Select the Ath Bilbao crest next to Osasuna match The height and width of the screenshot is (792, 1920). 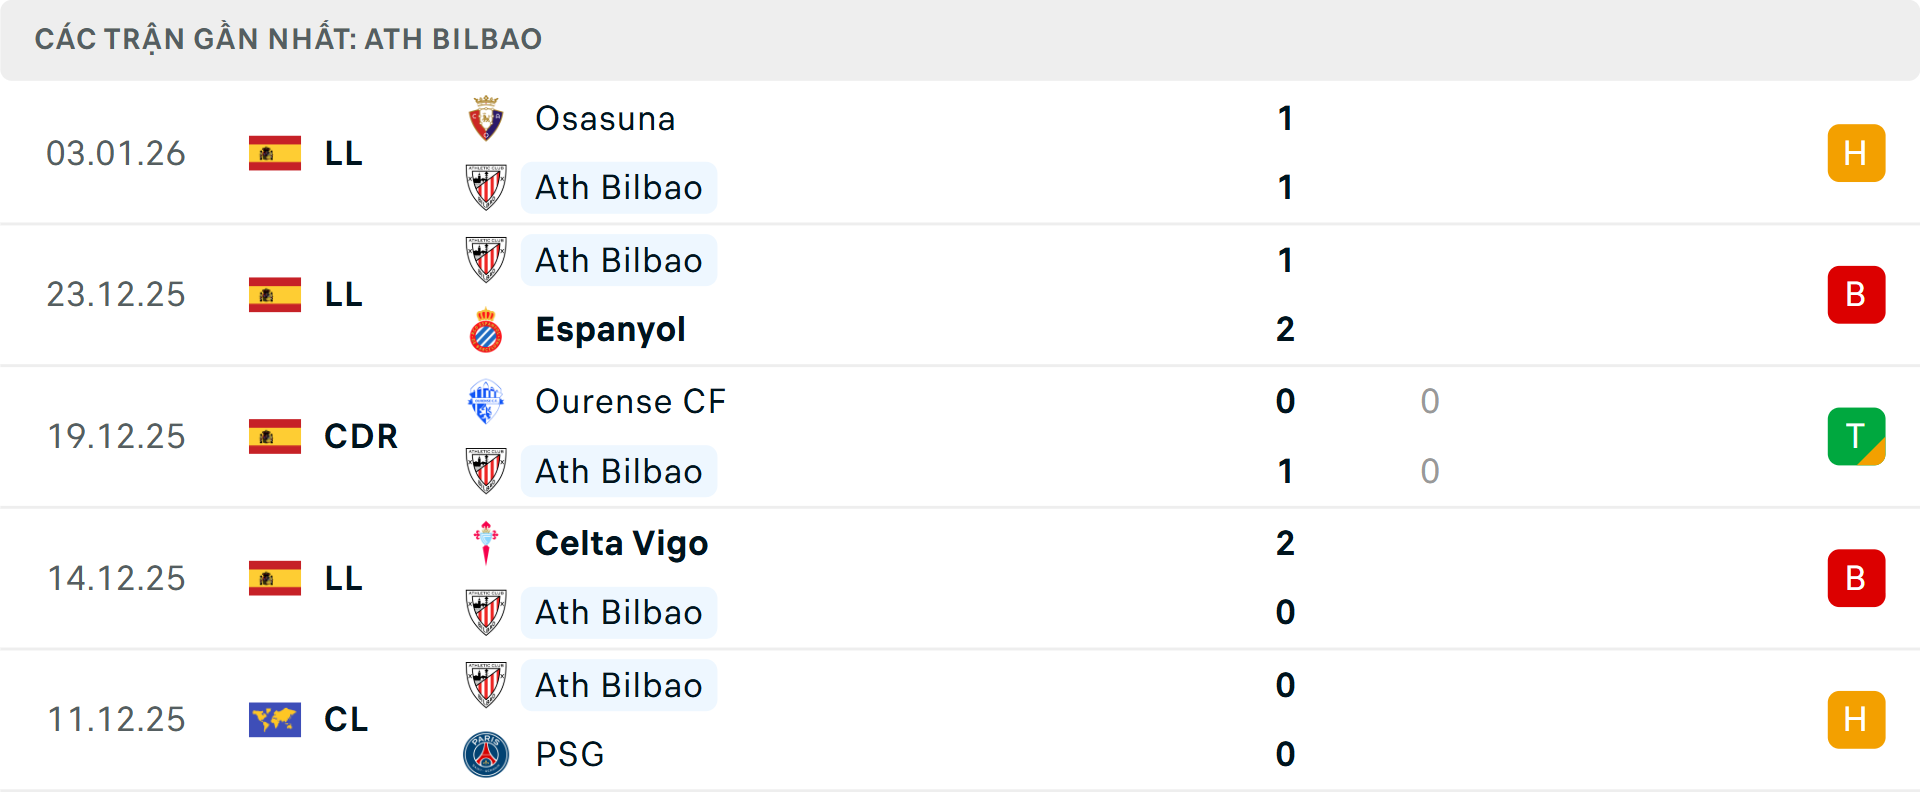click(486, 187)
